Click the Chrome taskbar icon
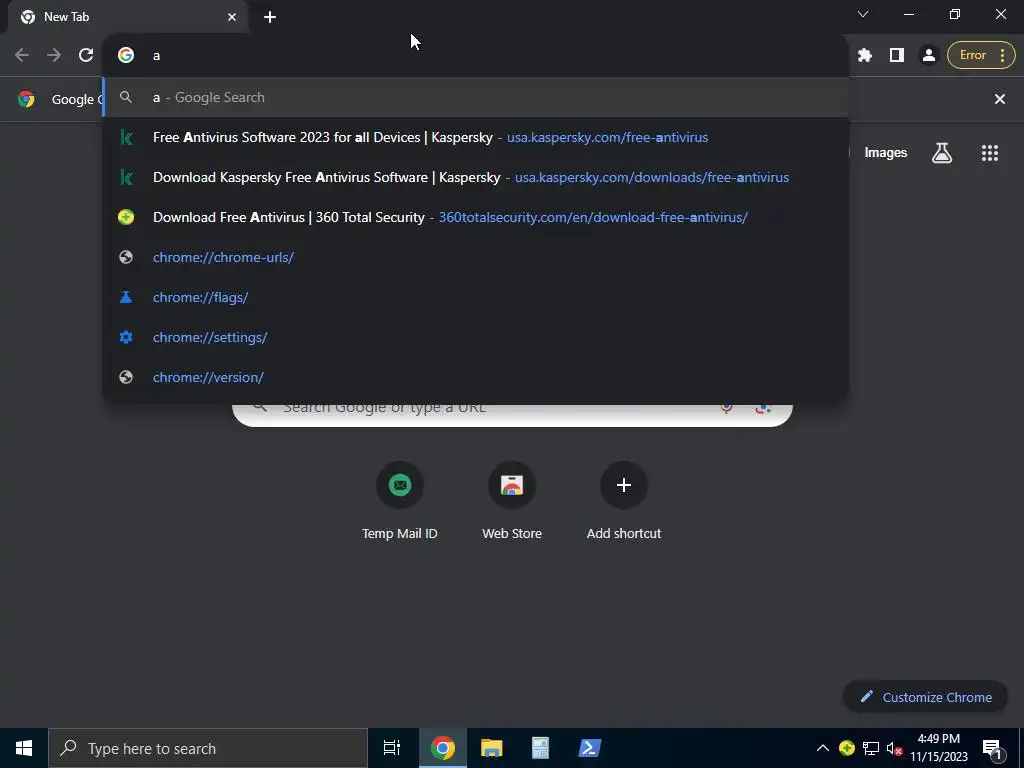Viewport: 1024px width, 768px height. pyautogui.click(x=443, y=748)
